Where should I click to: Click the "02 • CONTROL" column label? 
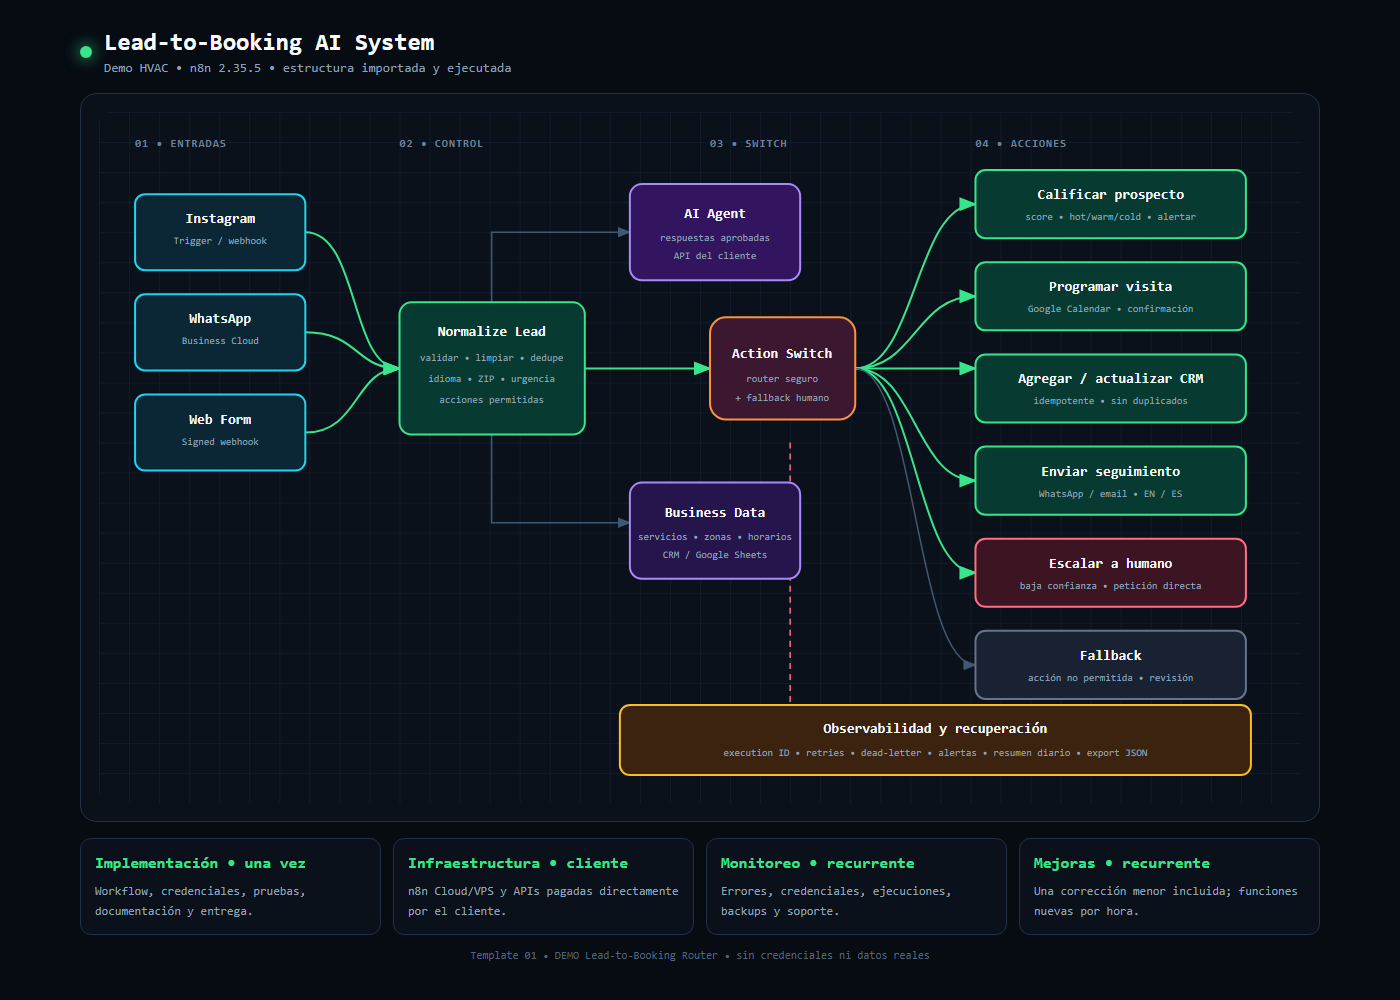(441, 144)
